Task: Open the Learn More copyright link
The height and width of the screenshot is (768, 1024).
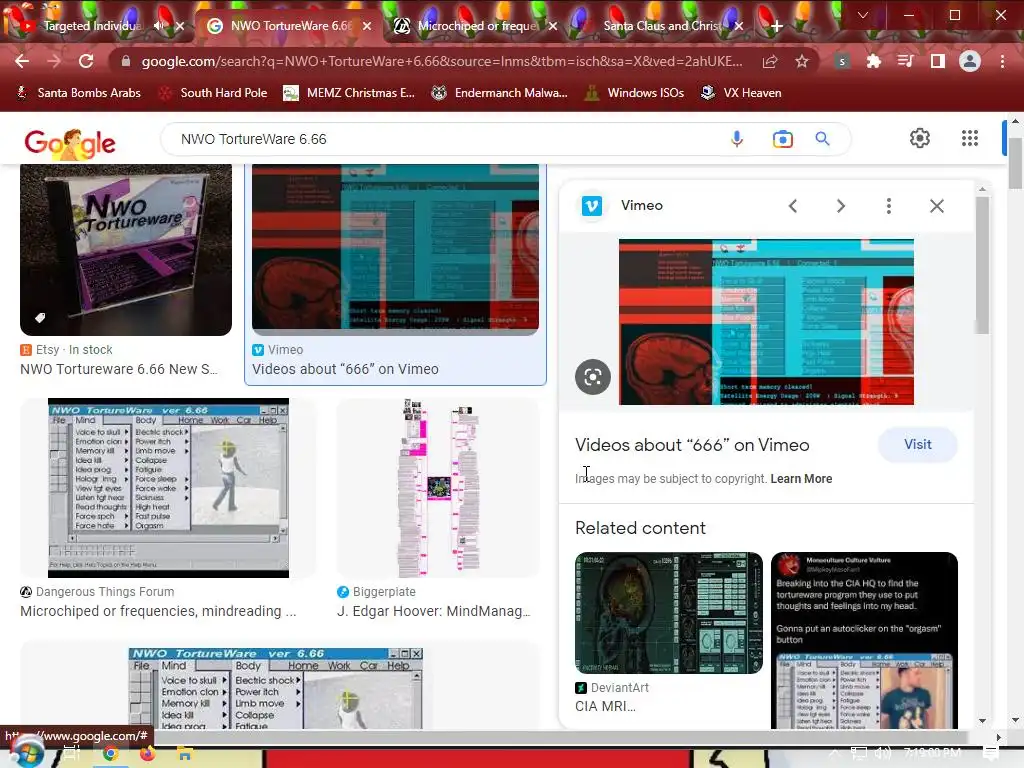Action: click(801, 479)
